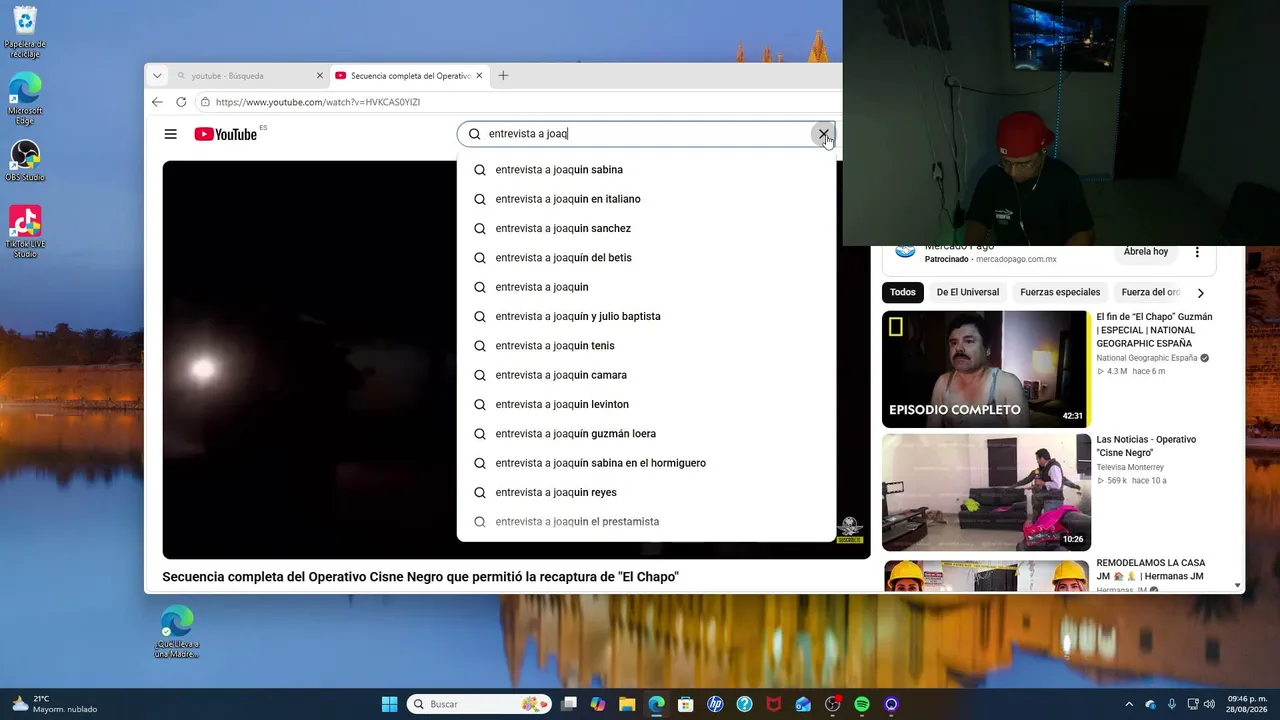Choose suggestion 'entrevista a joaquin tenis'
Screen dimensions: 1280x720
[x=646, y=346]
